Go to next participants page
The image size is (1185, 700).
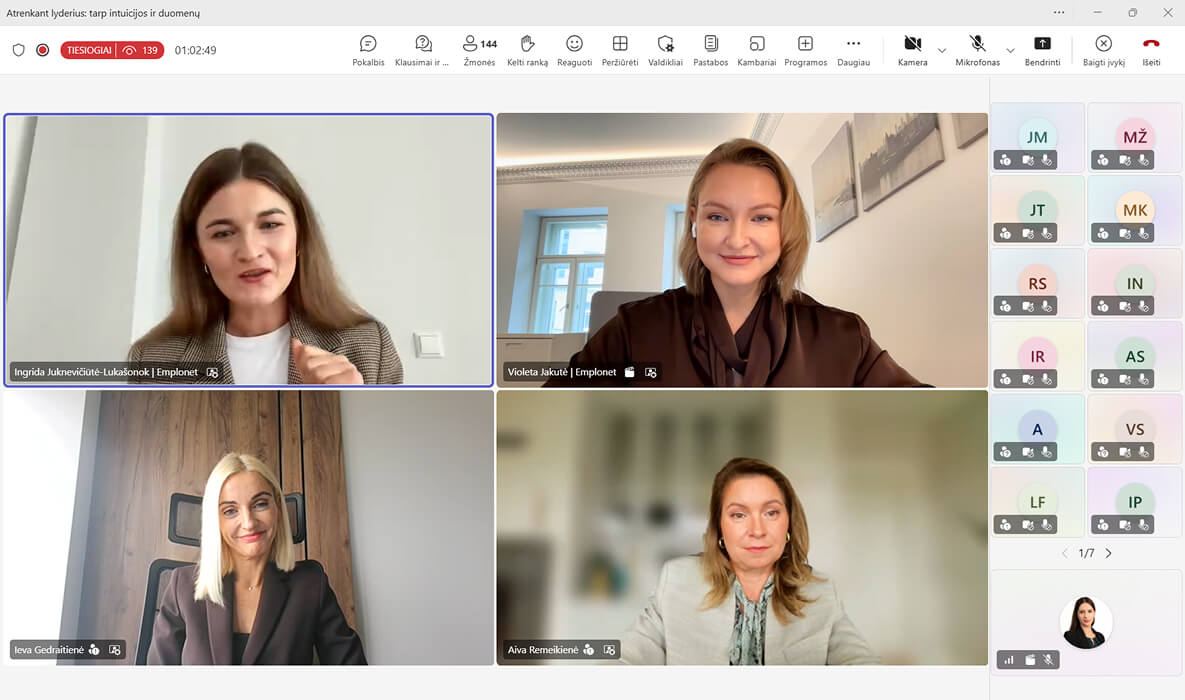[x=1109, y=553]
